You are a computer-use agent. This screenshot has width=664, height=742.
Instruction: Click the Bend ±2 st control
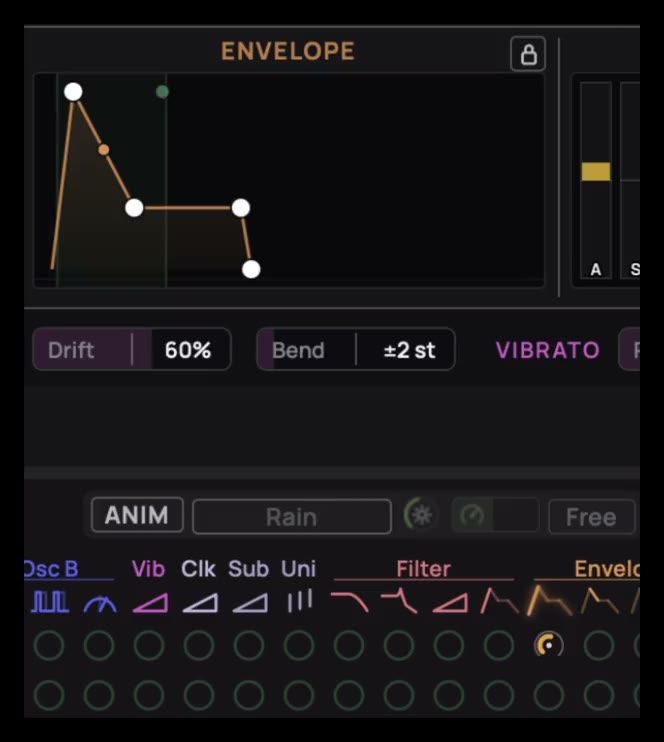[356, 349]
